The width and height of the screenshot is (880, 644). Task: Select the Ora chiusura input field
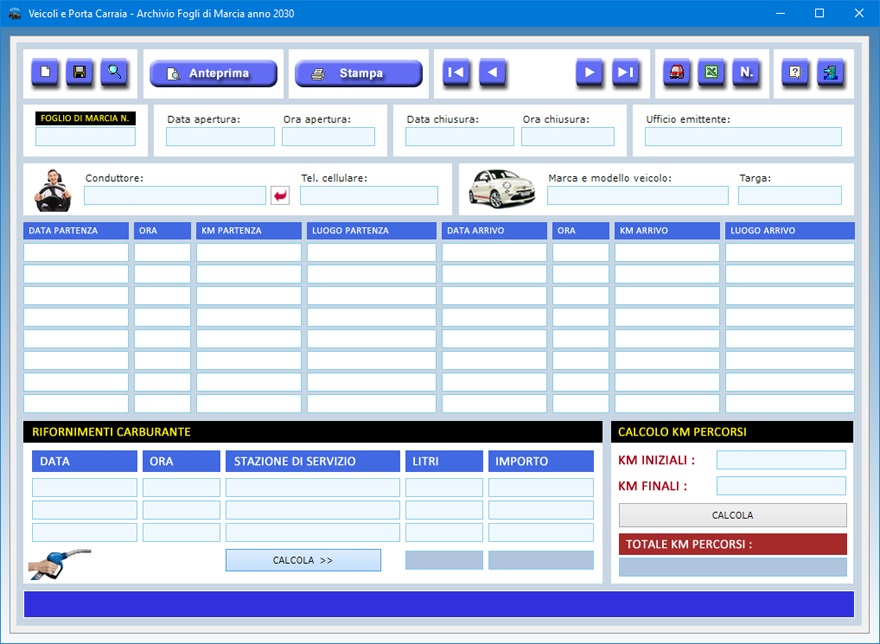coord(568,136)
